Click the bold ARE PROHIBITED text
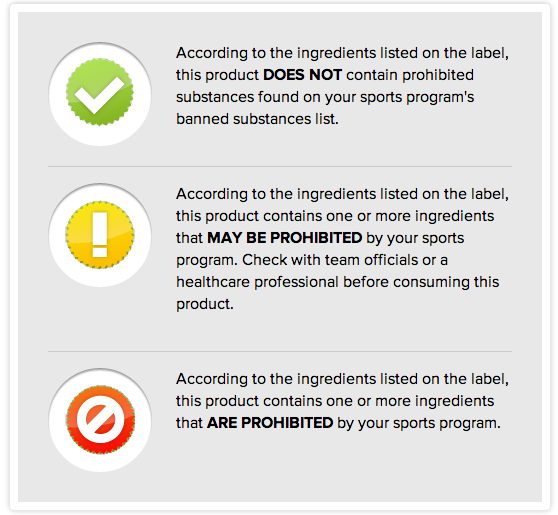The image size is (558, 515). [270, 423]
